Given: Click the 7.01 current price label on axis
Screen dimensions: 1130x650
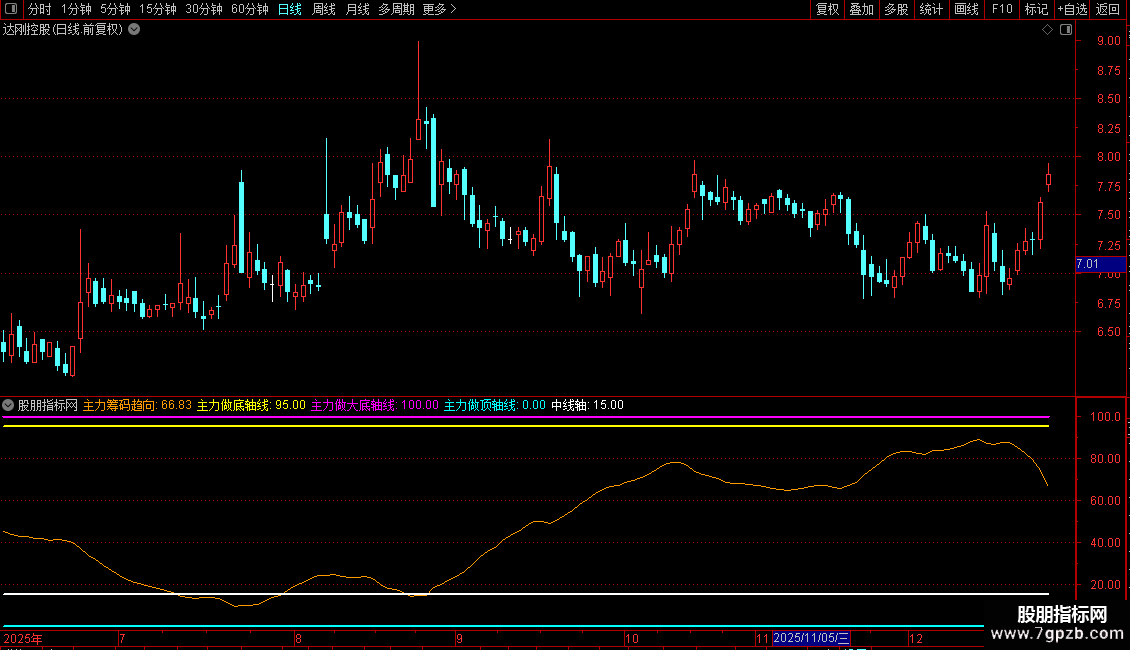Looking at the screenshot, I should (1088, 264).
